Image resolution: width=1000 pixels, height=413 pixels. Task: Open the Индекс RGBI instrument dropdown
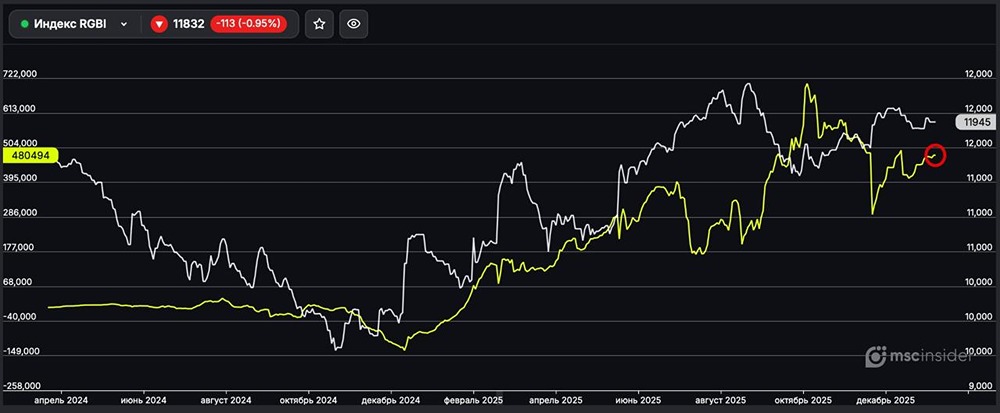pos(74,24)
